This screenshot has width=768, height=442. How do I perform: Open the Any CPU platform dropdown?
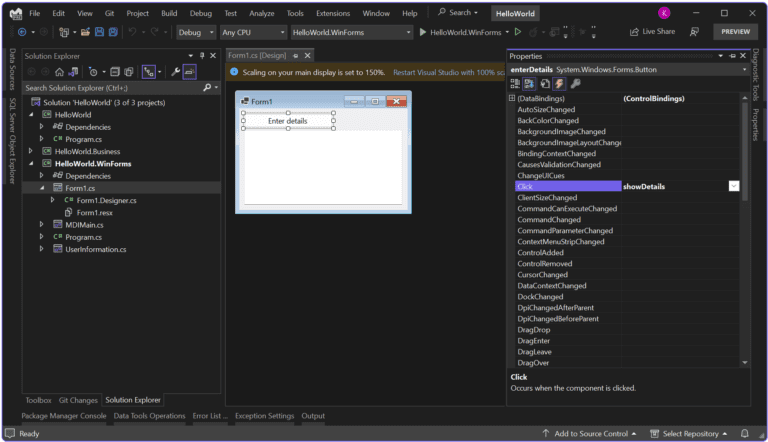pyautogui.click(x=253, y=32)
